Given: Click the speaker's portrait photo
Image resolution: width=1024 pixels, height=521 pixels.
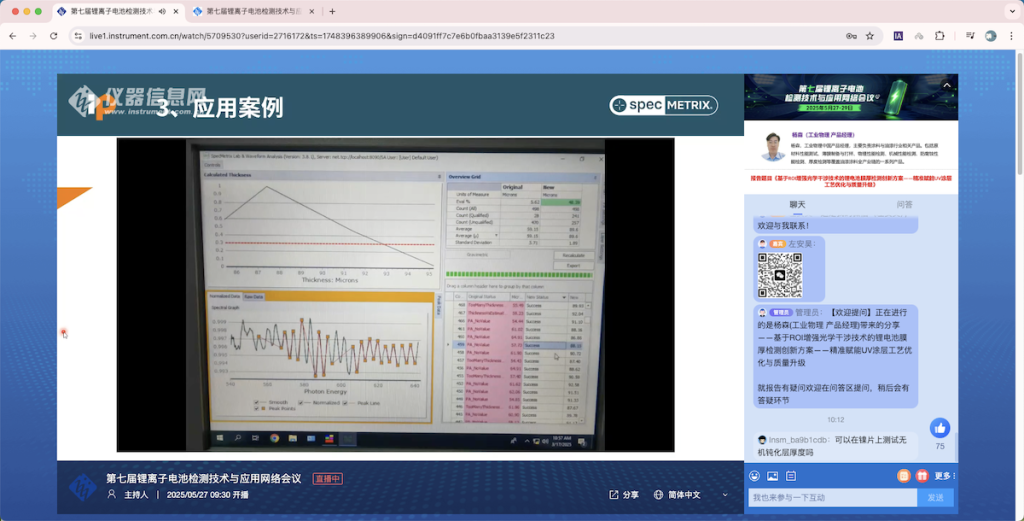Looking at the screenshot, I should 773,146.
